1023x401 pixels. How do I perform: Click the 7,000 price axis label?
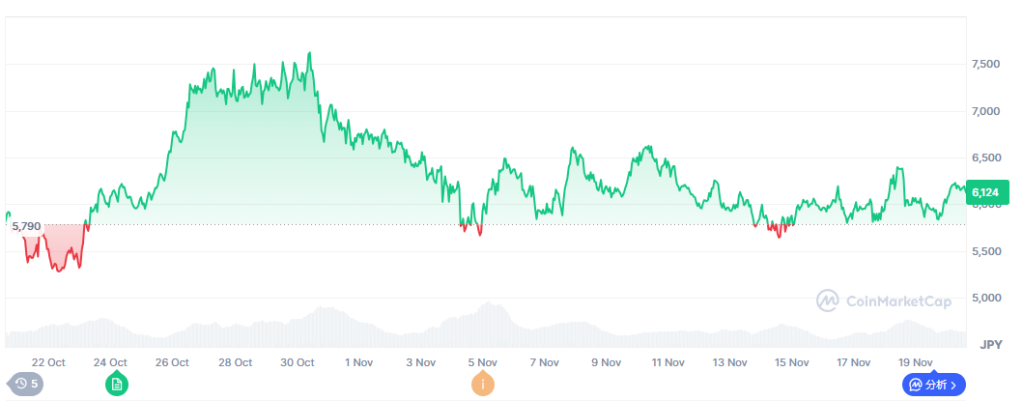coord(986,111)
